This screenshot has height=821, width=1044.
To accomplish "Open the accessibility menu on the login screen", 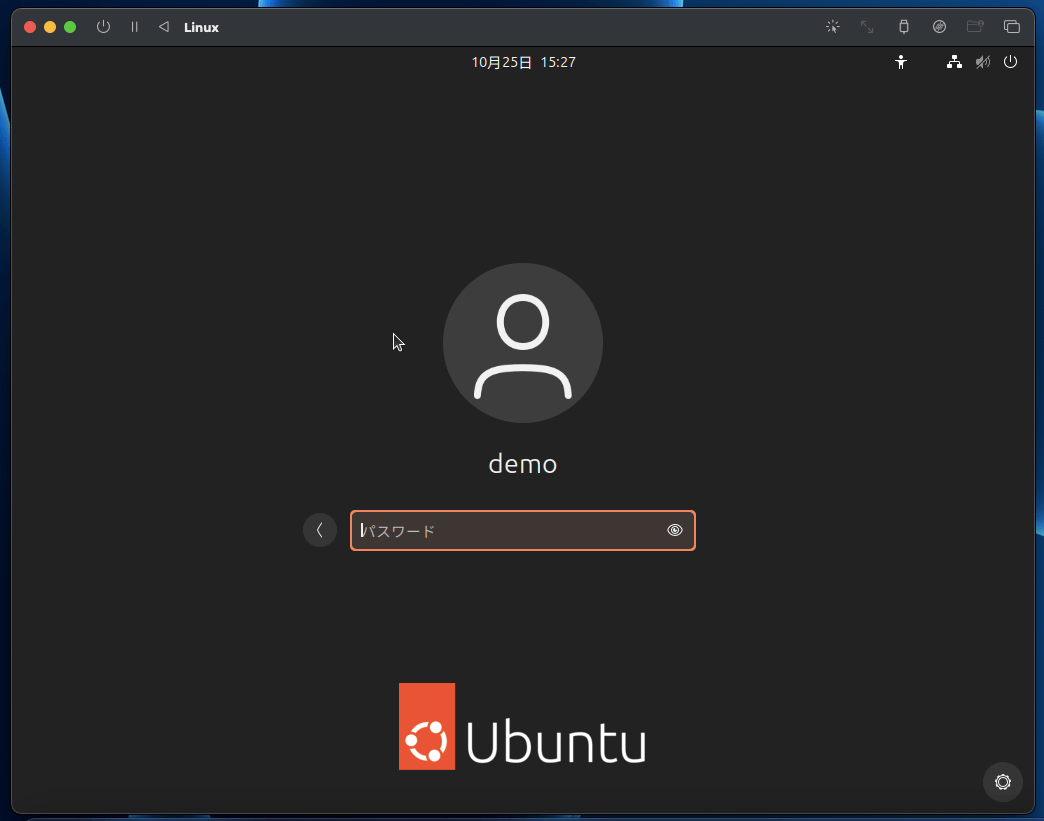I will pos(901,62).
